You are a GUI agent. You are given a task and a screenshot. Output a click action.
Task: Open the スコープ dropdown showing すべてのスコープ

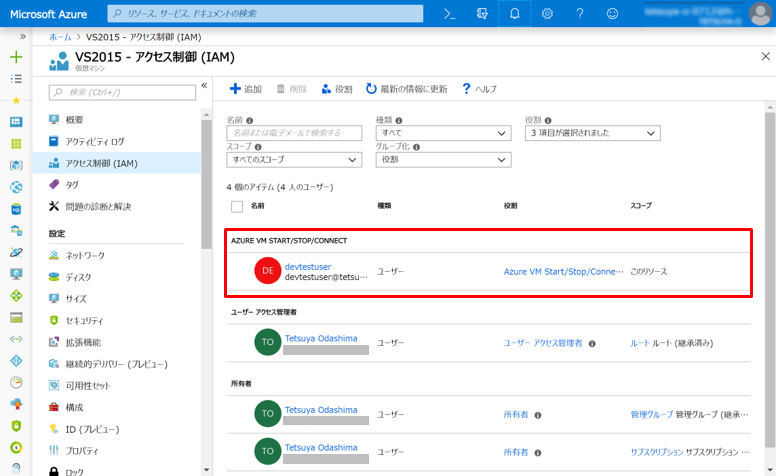(294, 160)
